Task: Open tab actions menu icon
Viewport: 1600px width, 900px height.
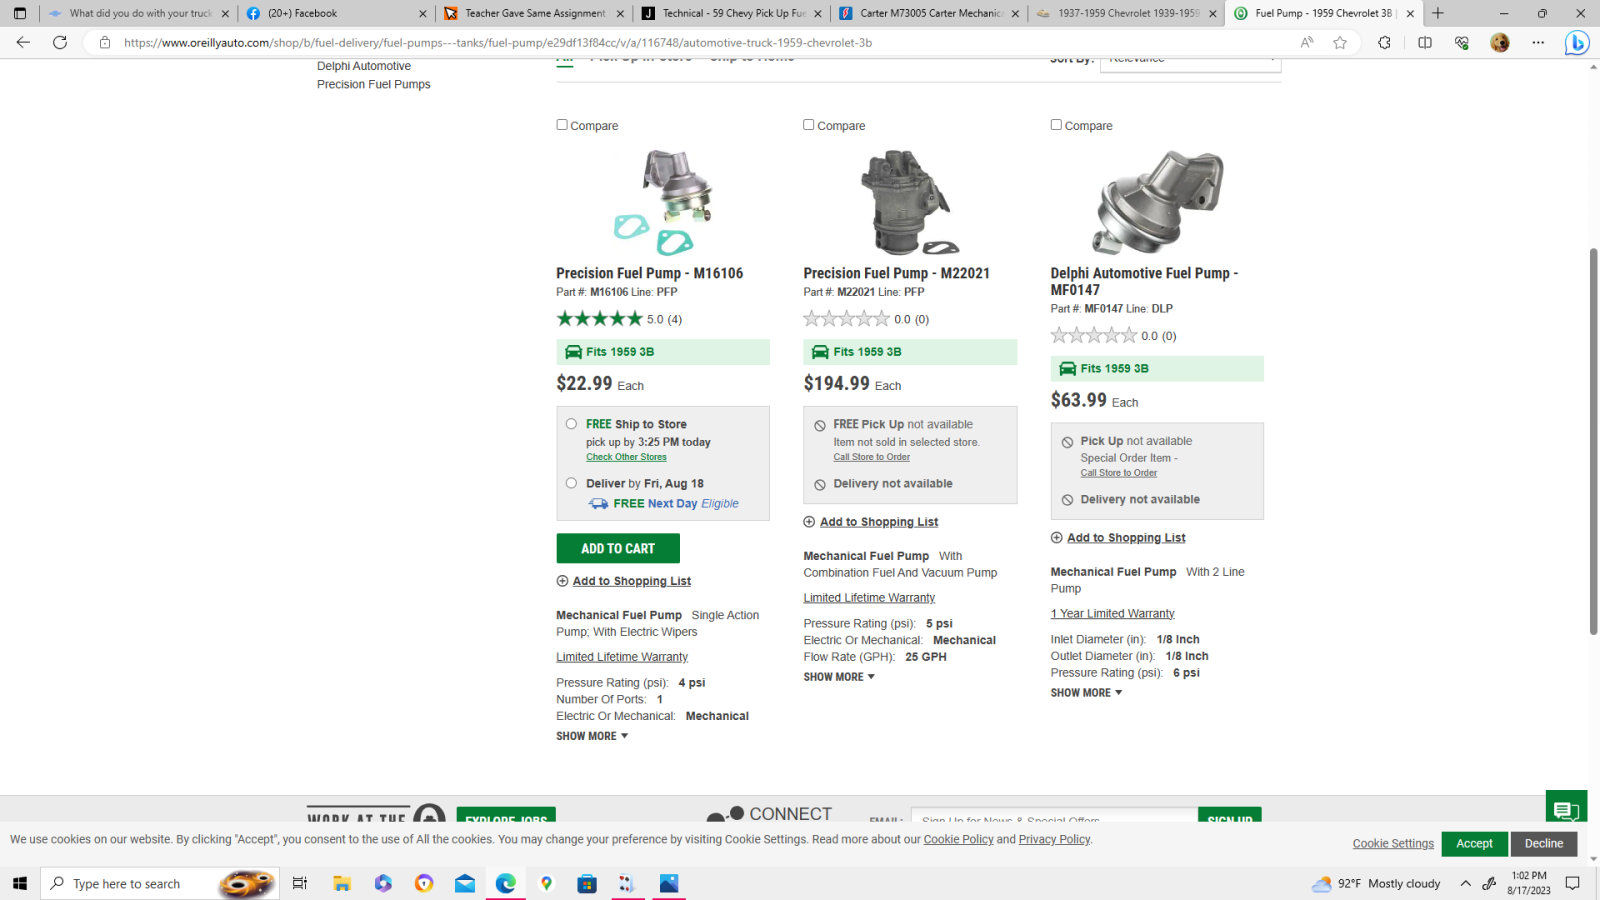Action: click(20, 13)
